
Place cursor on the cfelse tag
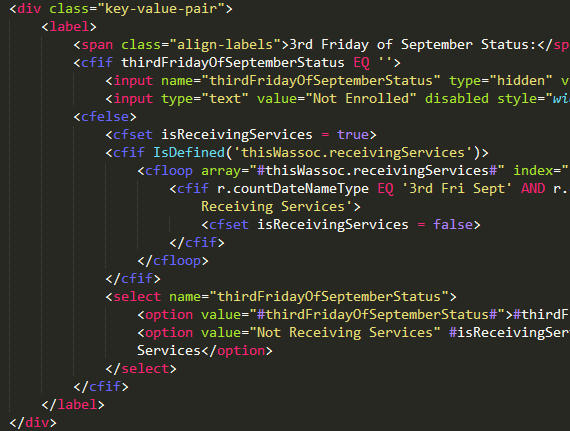pyautogui.click(x=105, y=117)
